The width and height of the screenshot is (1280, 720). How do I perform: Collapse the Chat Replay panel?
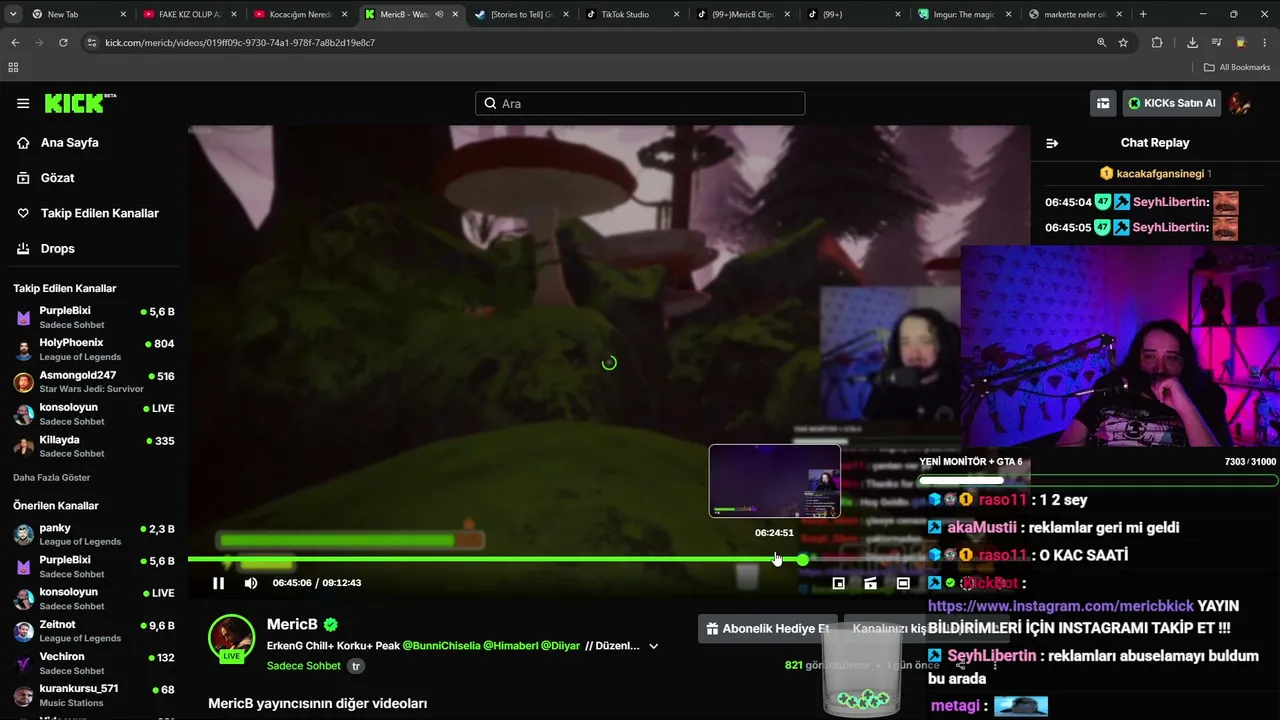tap(1052, 143)
